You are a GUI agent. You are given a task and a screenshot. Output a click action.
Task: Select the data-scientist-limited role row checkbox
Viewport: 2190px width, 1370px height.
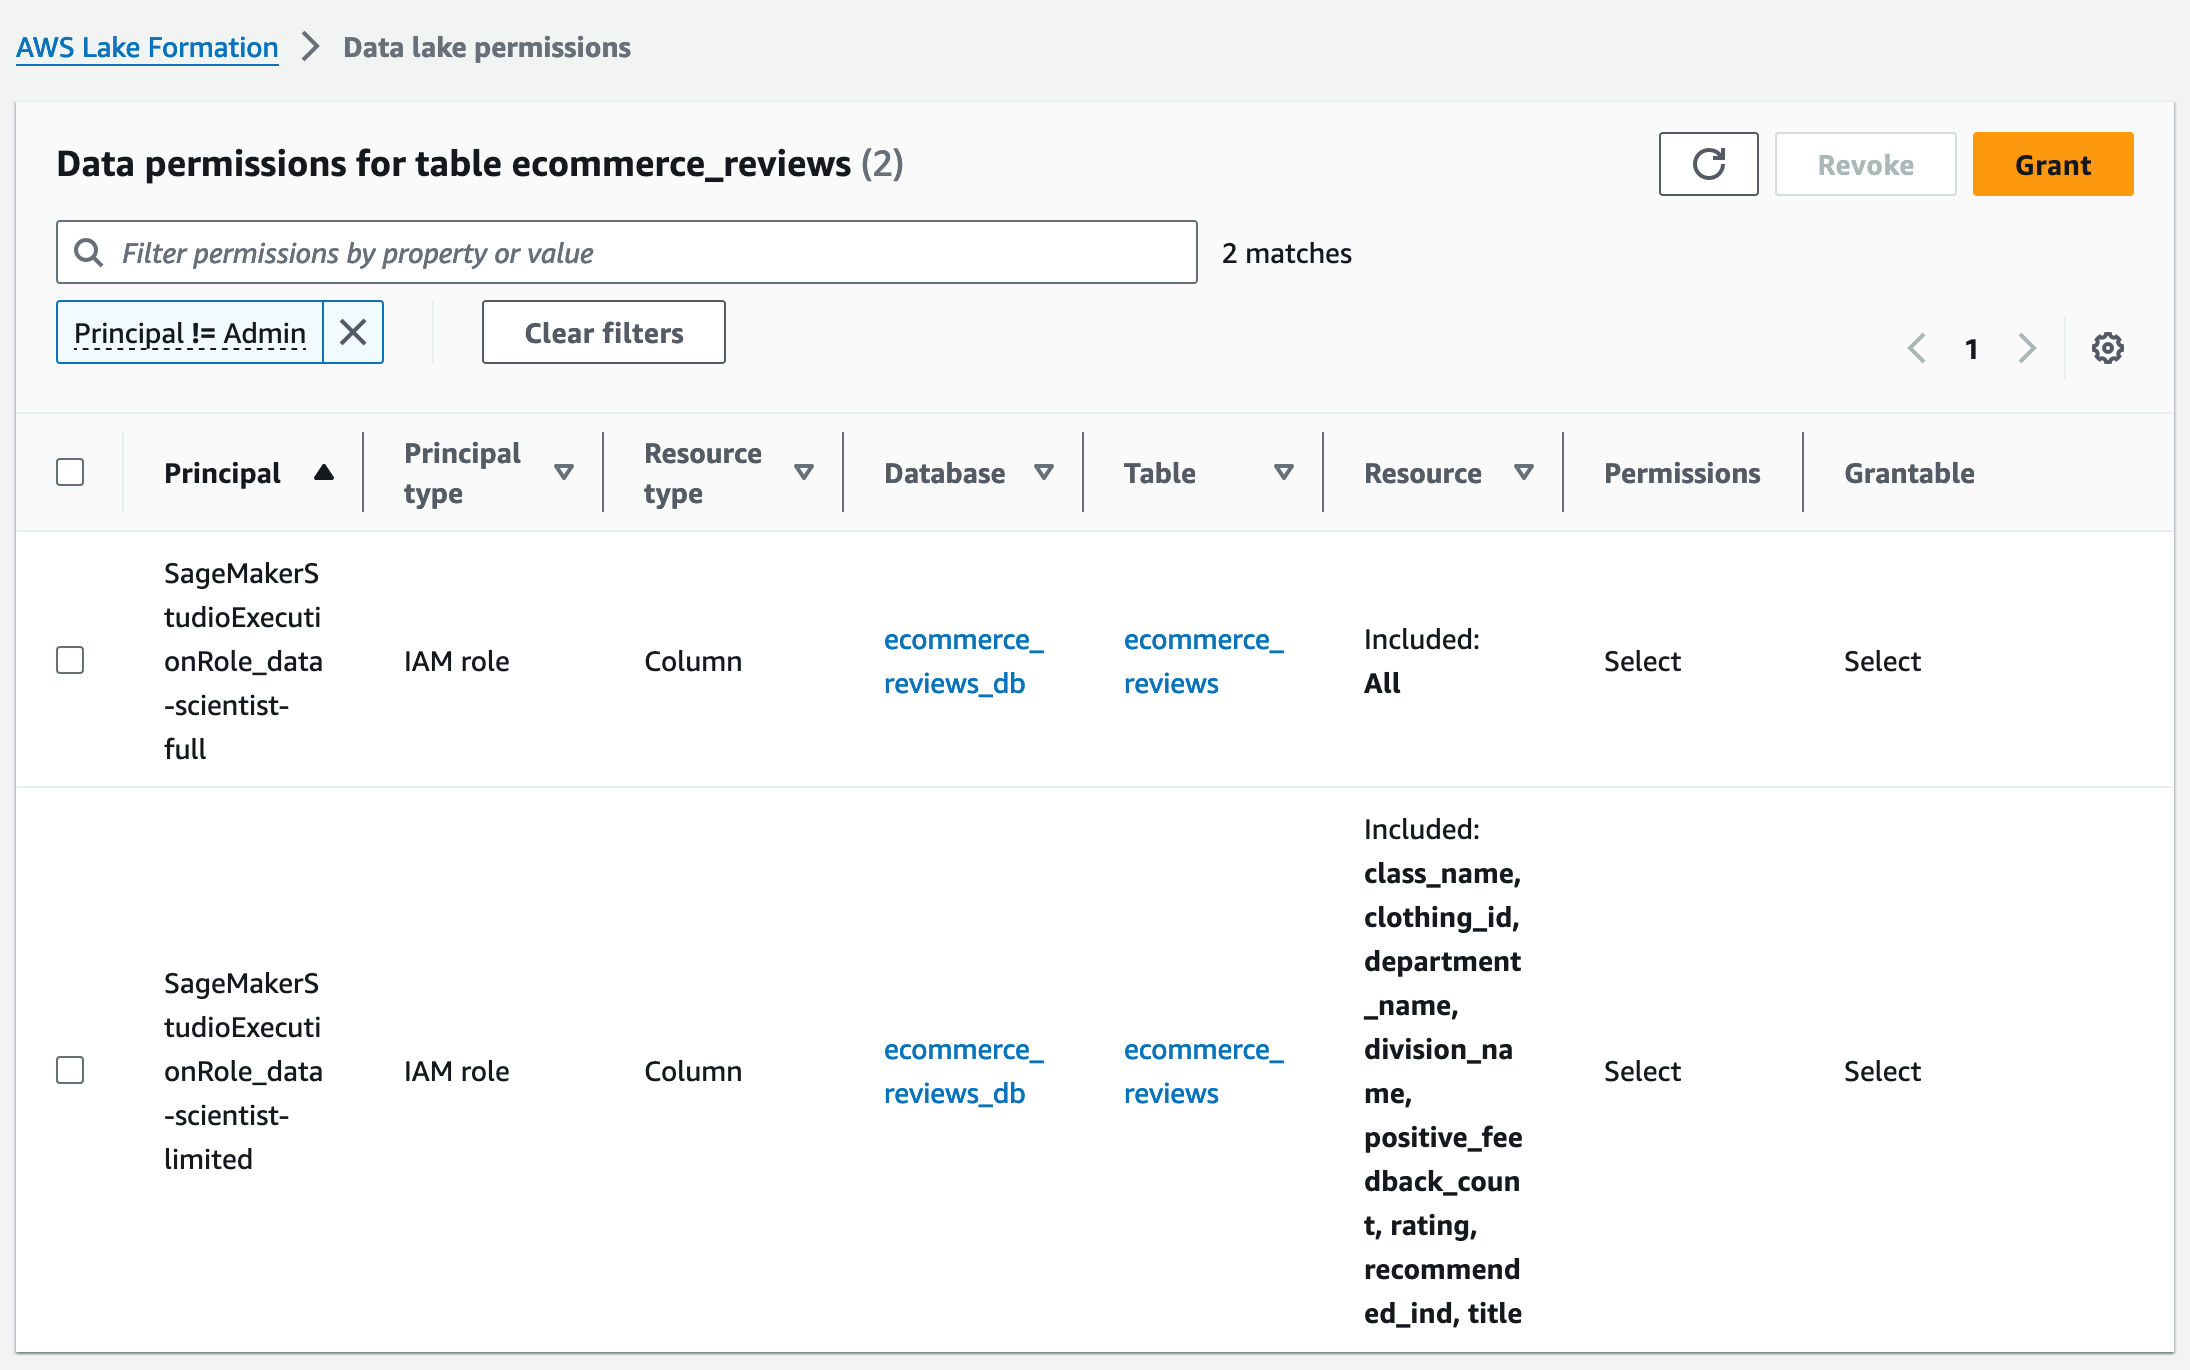click(70, 1070)
